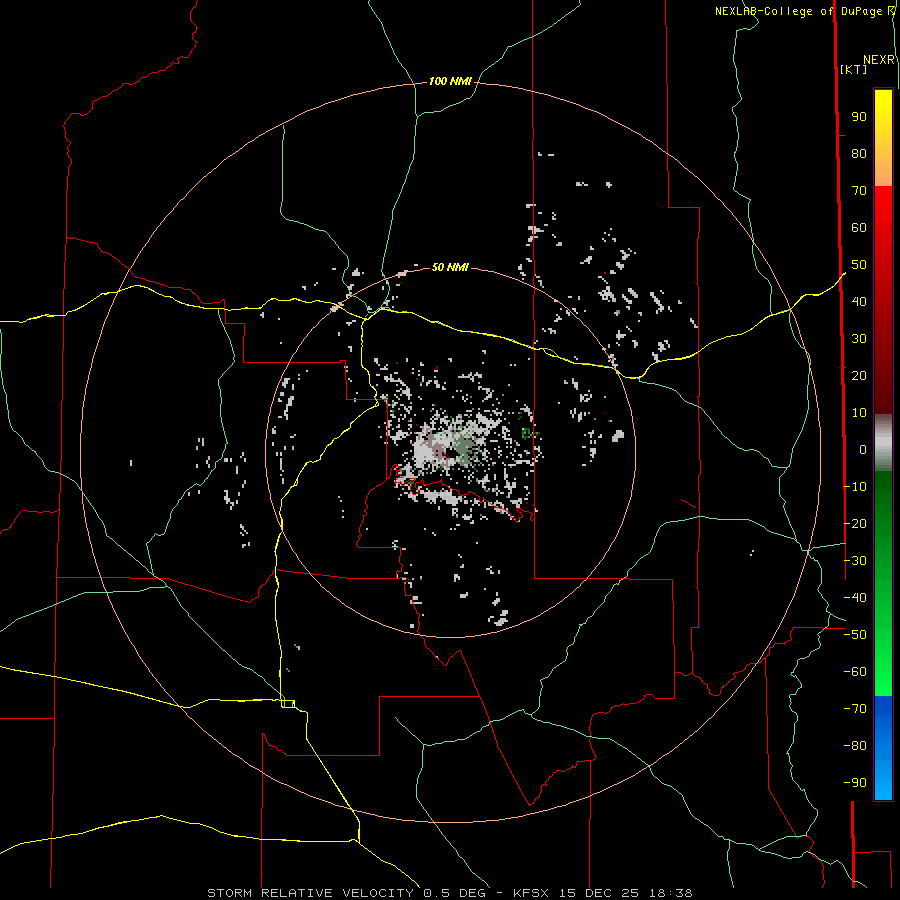The image size is (900, 900).
Task: Click the "-10" value on the velocity scale
Action: (x=855, y=487)
